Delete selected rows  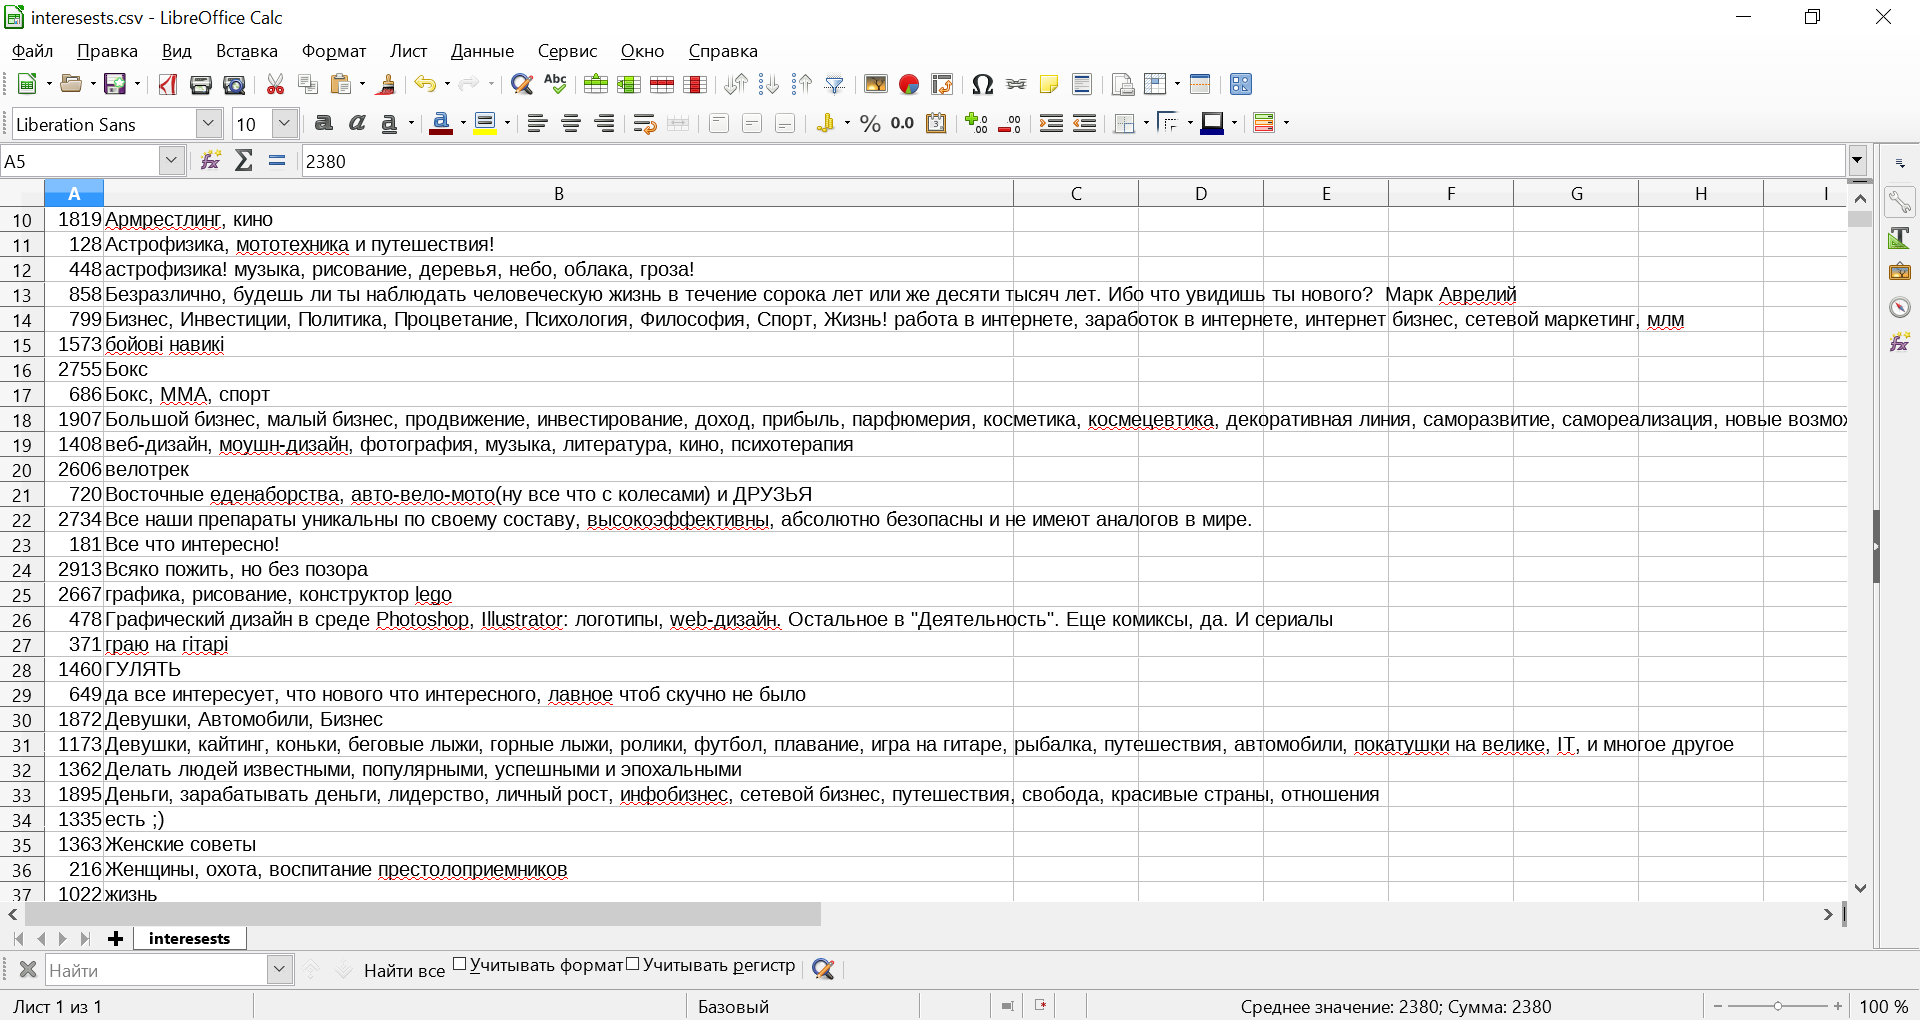pos(662,84)
